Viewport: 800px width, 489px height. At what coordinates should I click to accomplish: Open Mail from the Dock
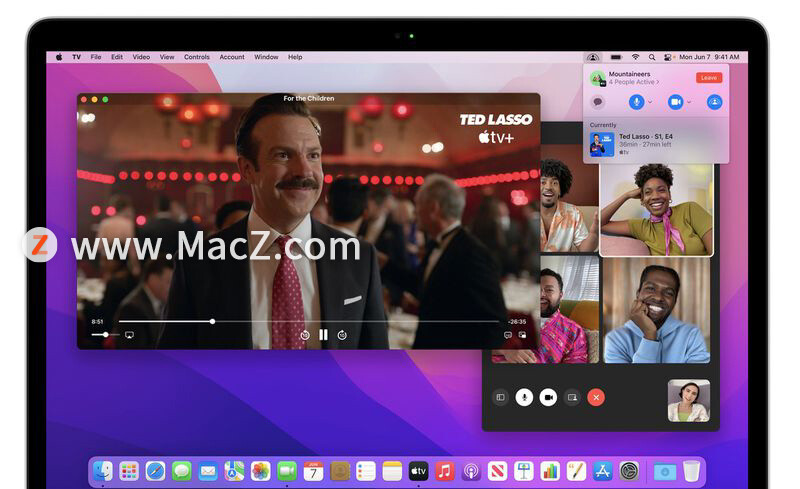pos(208,471)
